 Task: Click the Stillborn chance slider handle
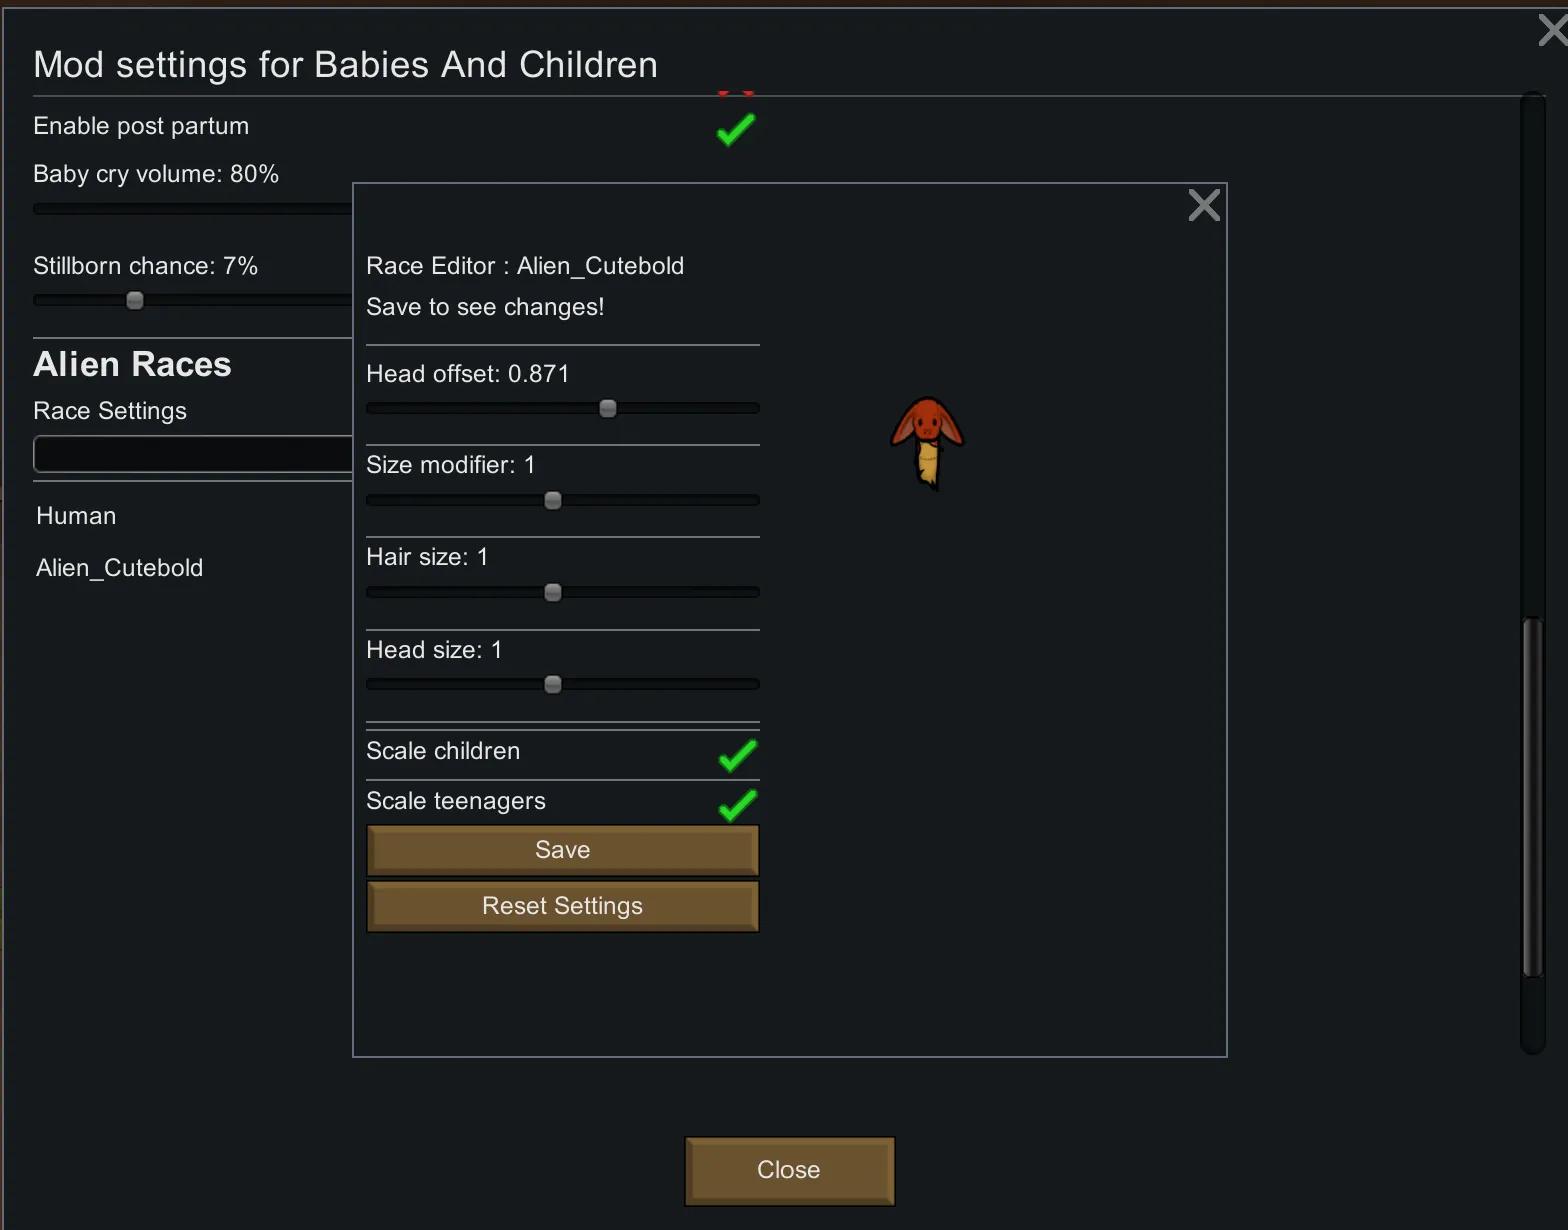click(135, 300)
